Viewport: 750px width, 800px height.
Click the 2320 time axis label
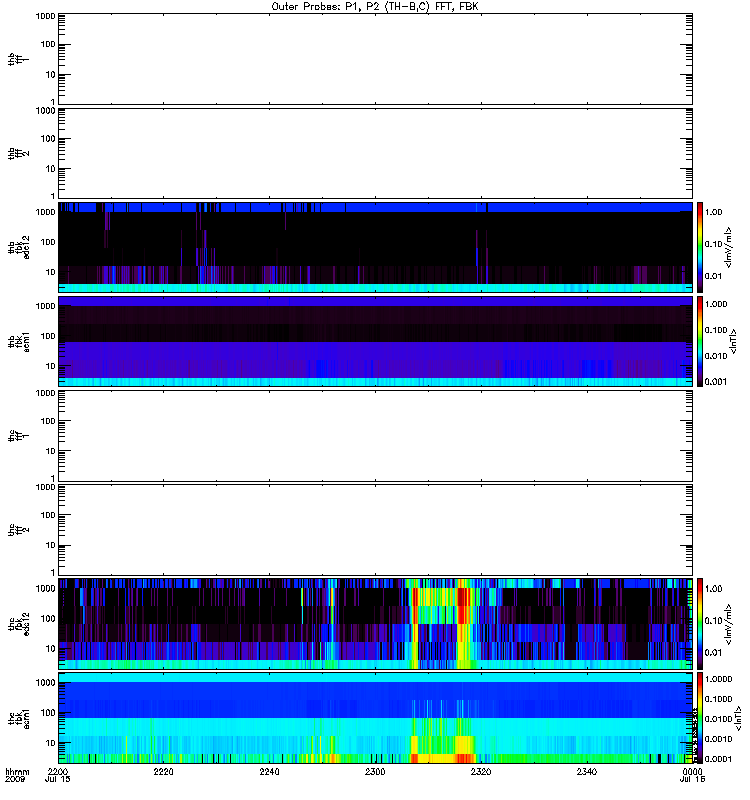coord(481,771)
